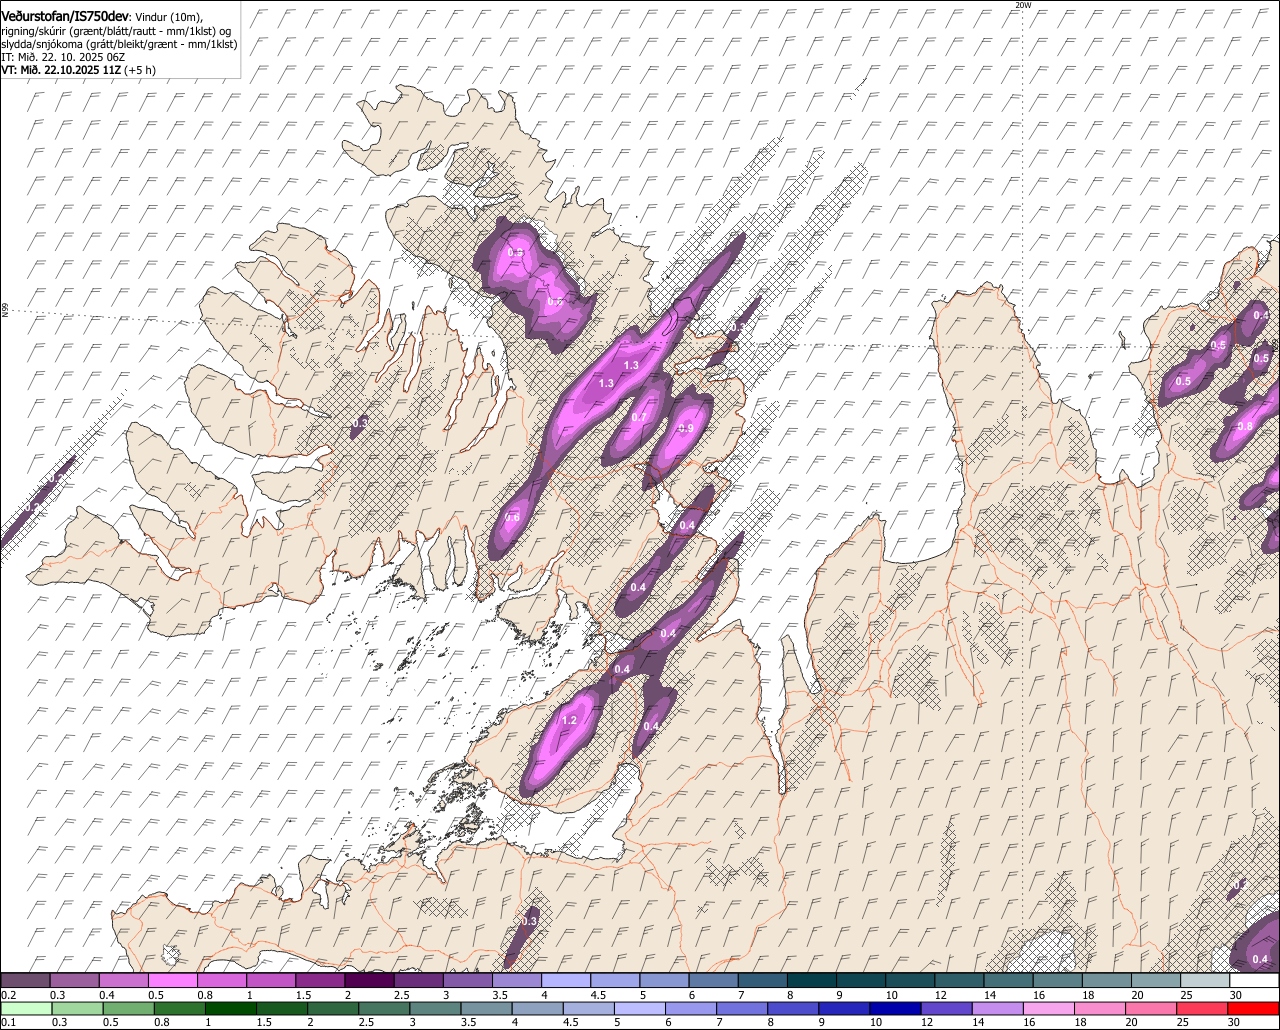The image size is (1280, 1030).
Task: Click the '0.8' precipitation value on the map
Action: coord(1245,426)
